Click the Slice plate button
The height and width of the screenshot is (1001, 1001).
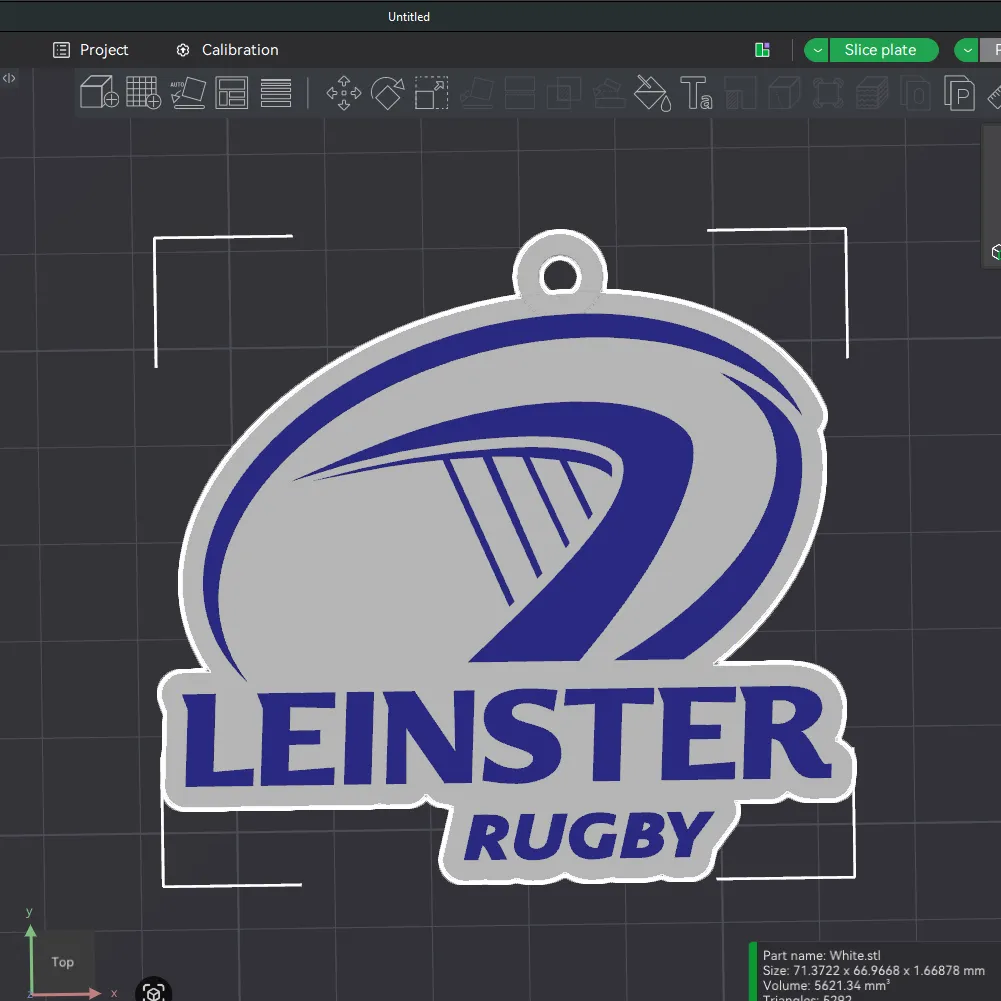[884, 50]
